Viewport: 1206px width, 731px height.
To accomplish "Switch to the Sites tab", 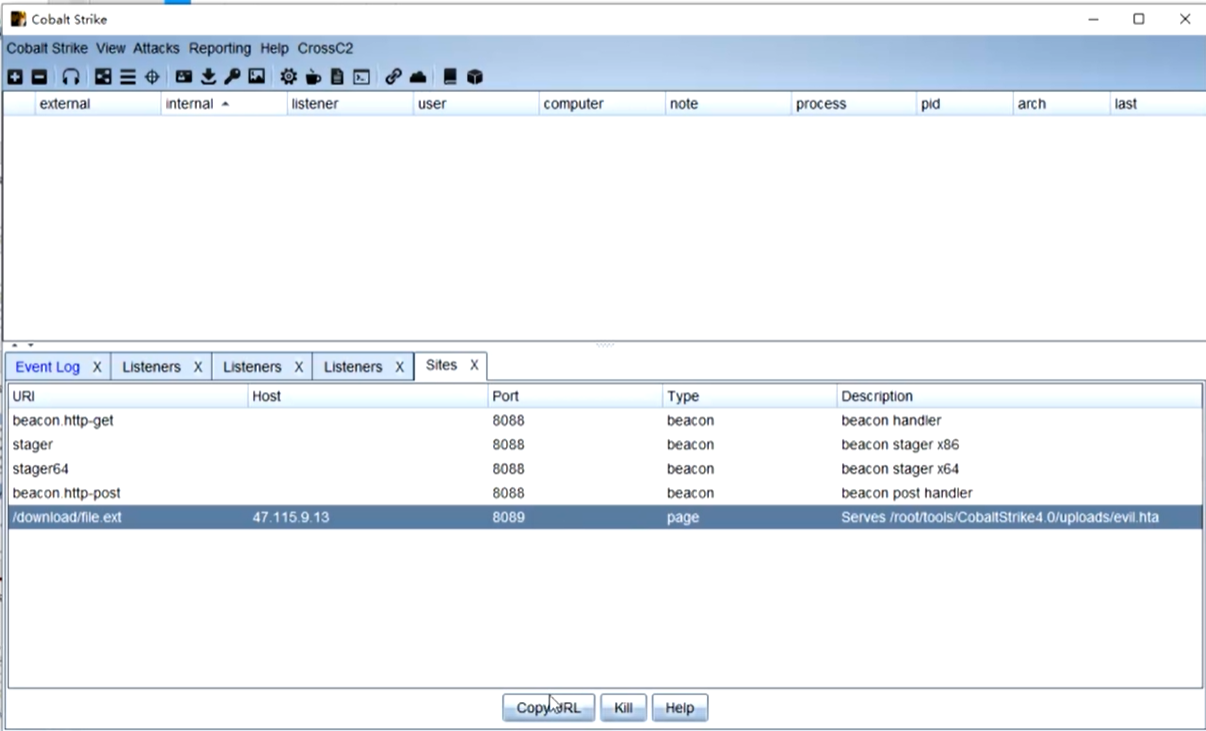I will click(x=441, y=365).
